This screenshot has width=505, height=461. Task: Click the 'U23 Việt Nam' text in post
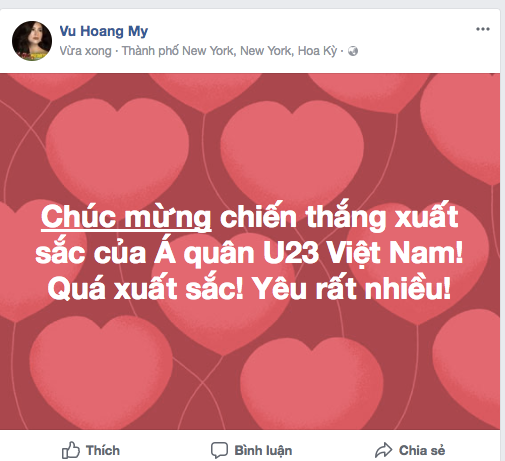pyautogui.click(x=363, y=253)
